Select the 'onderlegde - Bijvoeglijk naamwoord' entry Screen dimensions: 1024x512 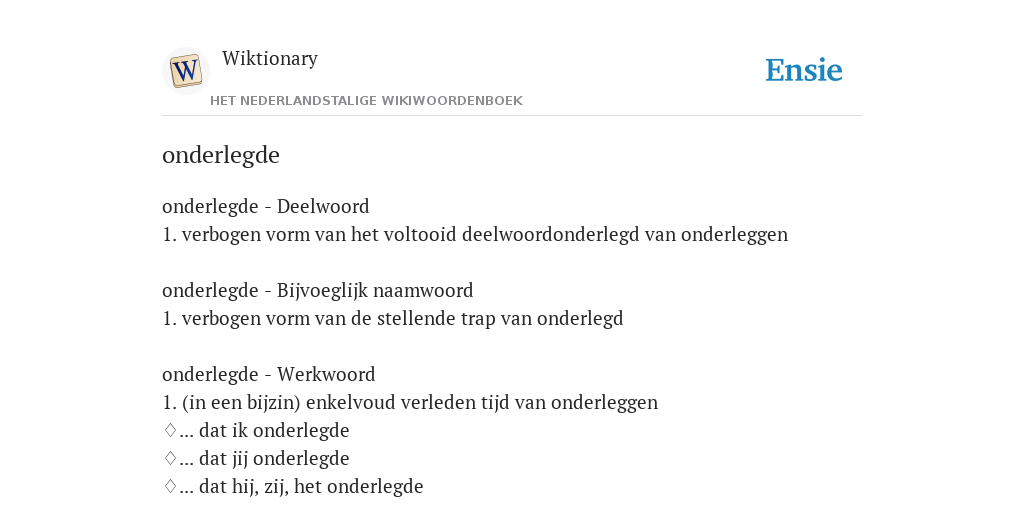tap(318, 290)
